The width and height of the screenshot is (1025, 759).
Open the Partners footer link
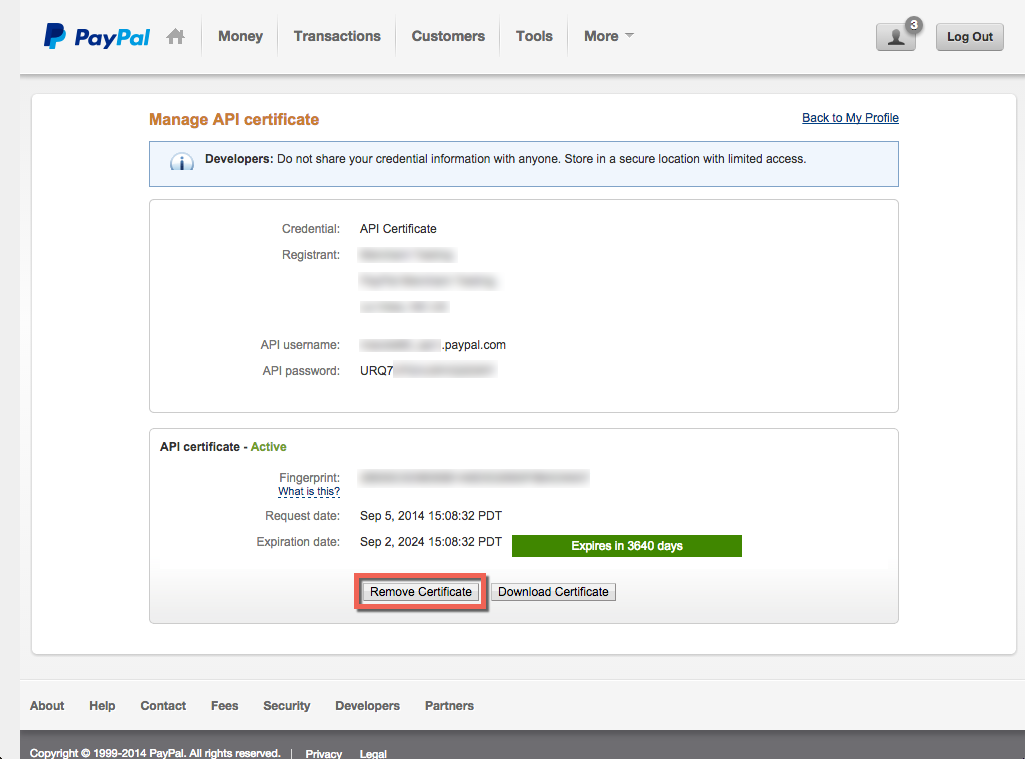point(449,705)
